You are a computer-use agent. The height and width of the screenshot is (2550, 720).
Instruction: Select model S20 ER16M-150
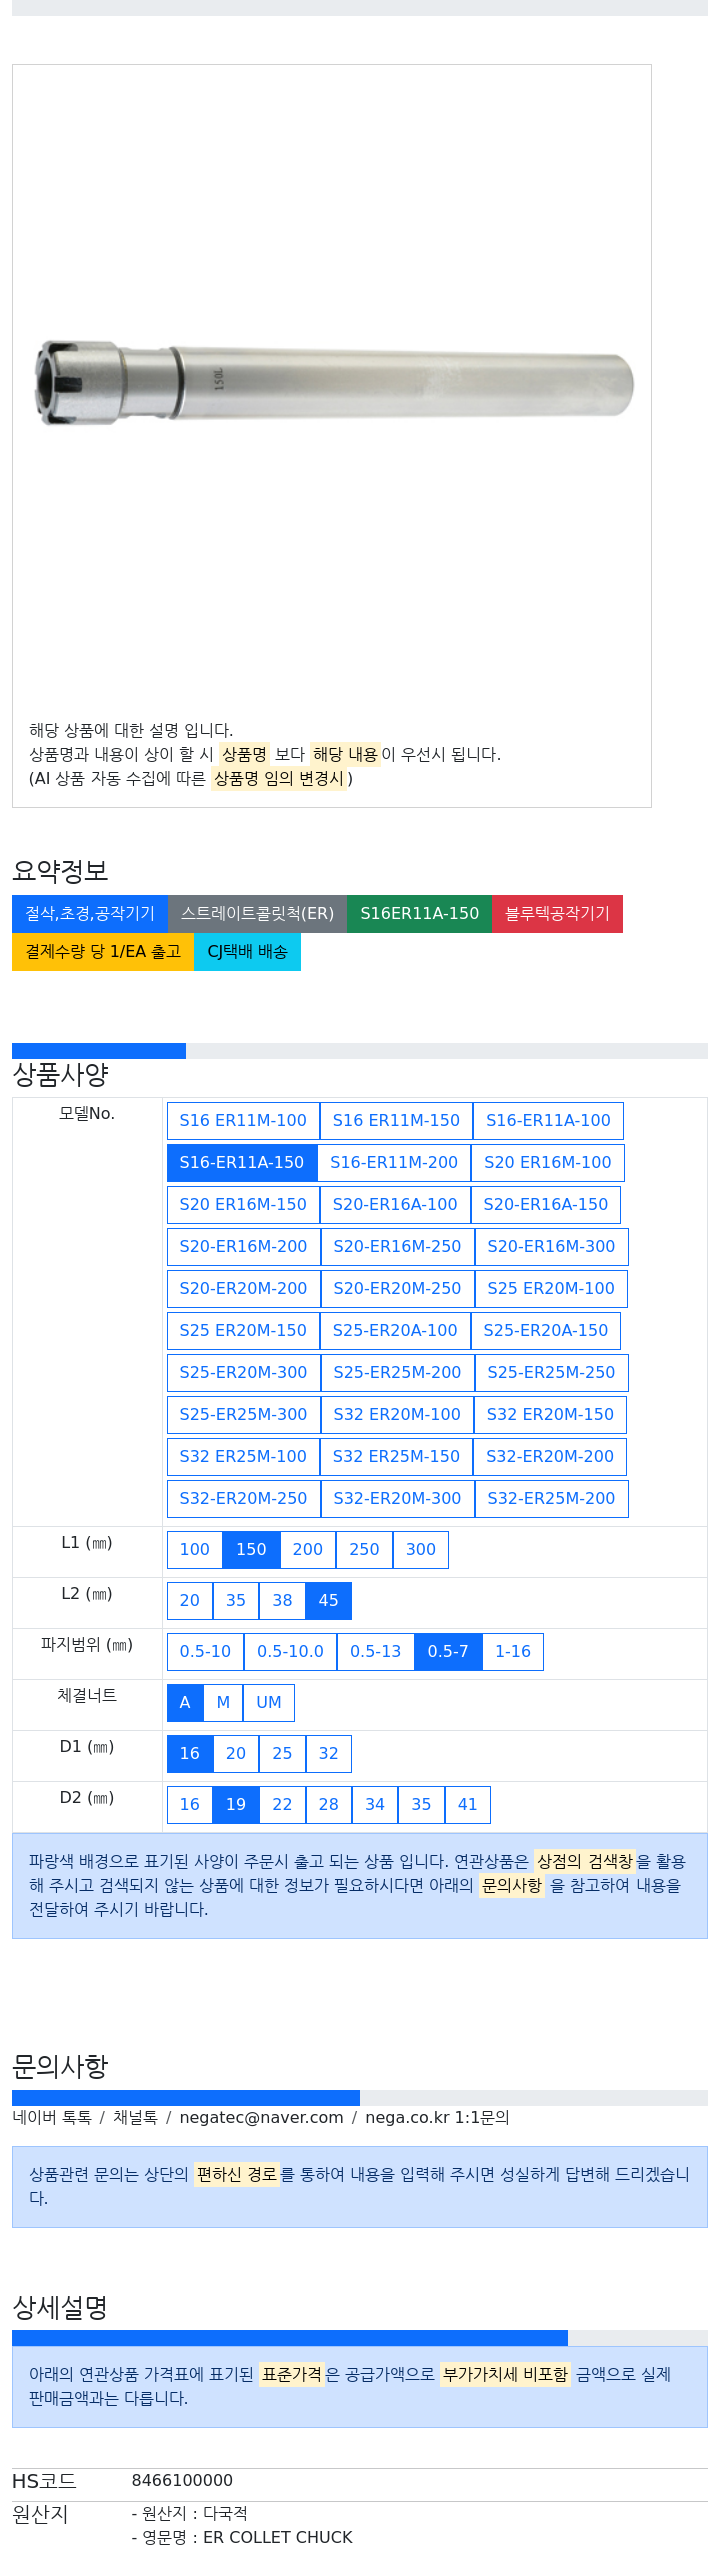243,1204
